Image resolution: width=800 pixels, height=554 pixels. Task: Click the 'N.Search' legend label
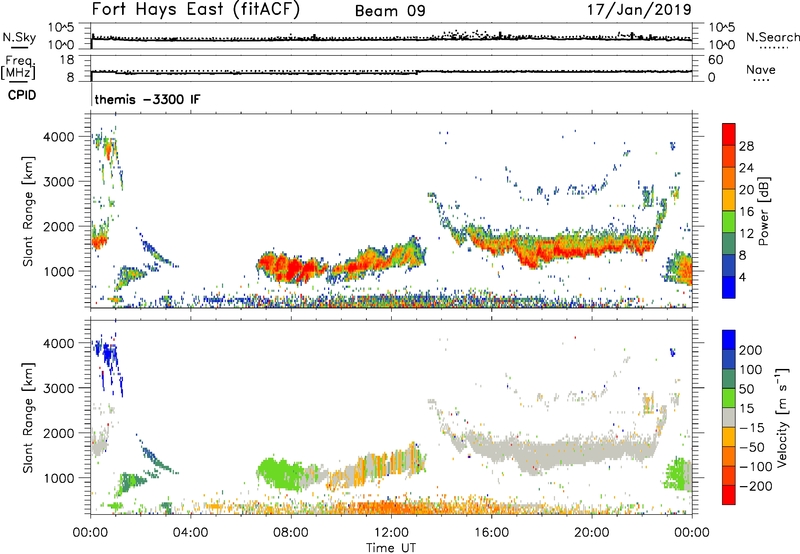pos(772,37)
